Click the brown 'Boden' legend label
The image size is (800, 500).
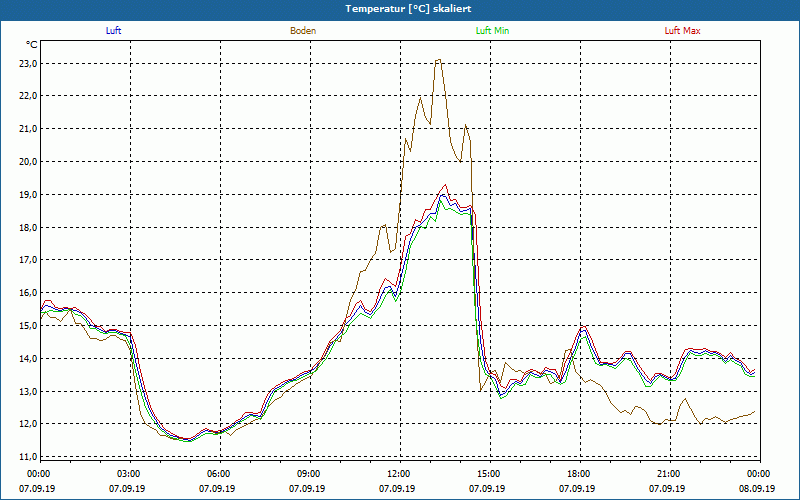point(303,31)
